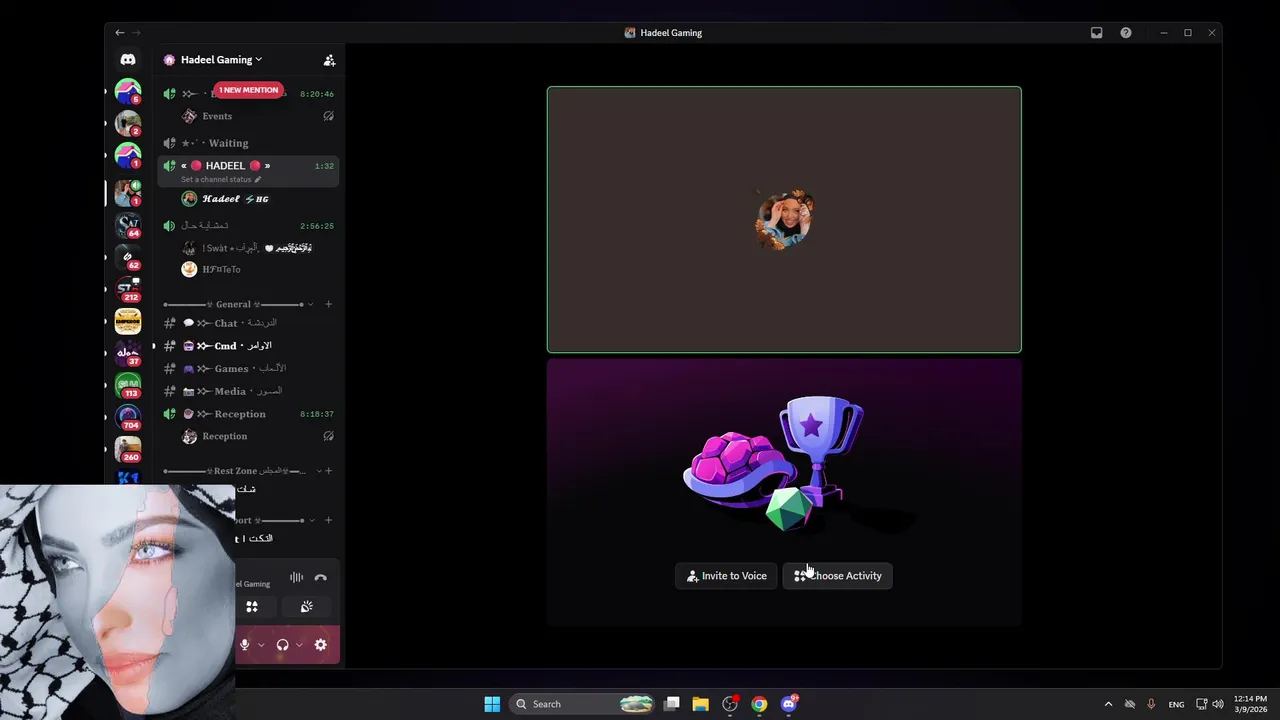Create channel plus icon in General category
The width and height of the screenshot is (1280, 720).
(x=328, y=304)
